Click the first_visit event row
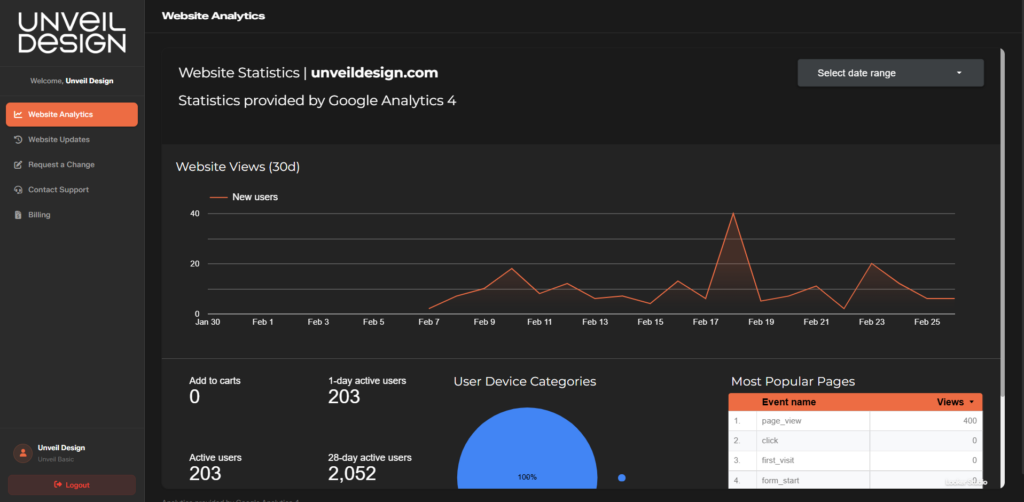The width and height of the screenshot is (1024, 502). click(x=855, y=460)
